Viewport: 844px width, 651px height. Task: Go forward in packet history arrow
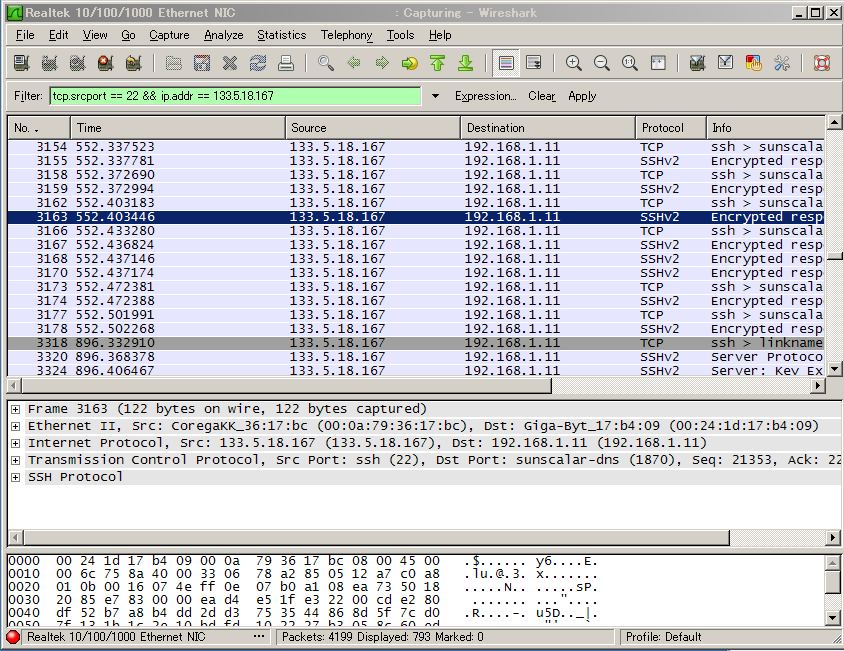[x=382, y=63]
